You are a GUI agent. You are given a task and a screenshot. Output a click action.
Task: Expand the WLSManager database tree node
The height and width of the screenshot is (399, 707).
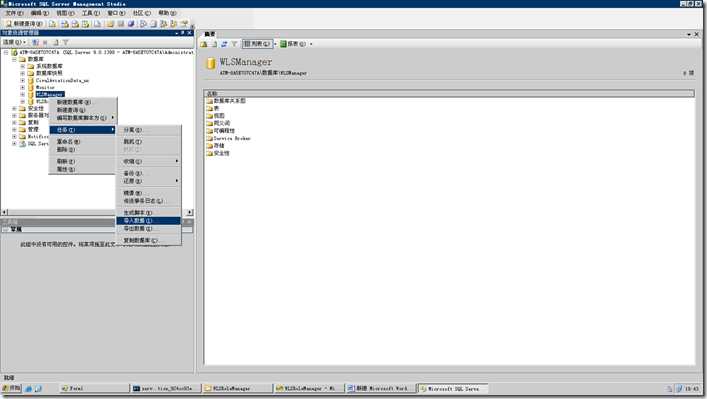(23, 95)
